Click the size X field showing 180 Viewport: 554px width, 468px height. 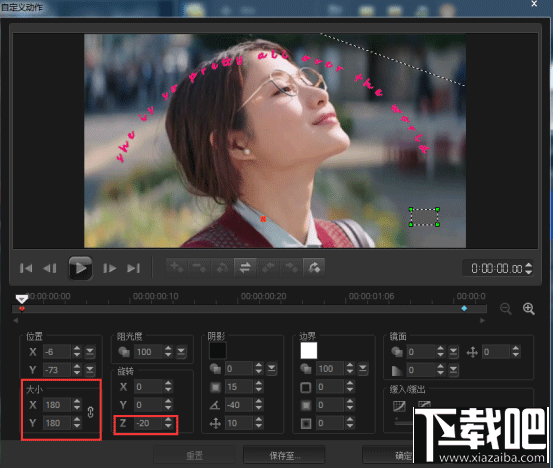[x=57, y=405]
